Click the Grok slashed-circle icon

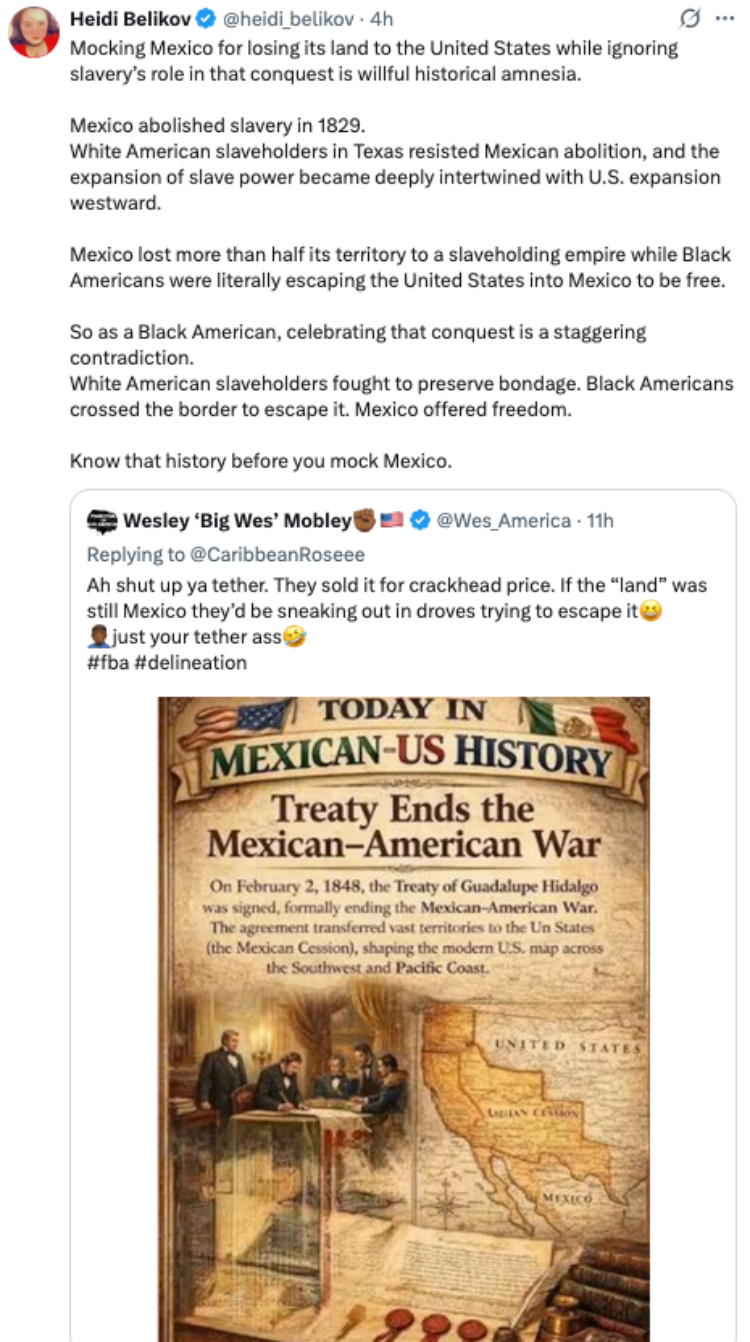[x=690, y=19]
